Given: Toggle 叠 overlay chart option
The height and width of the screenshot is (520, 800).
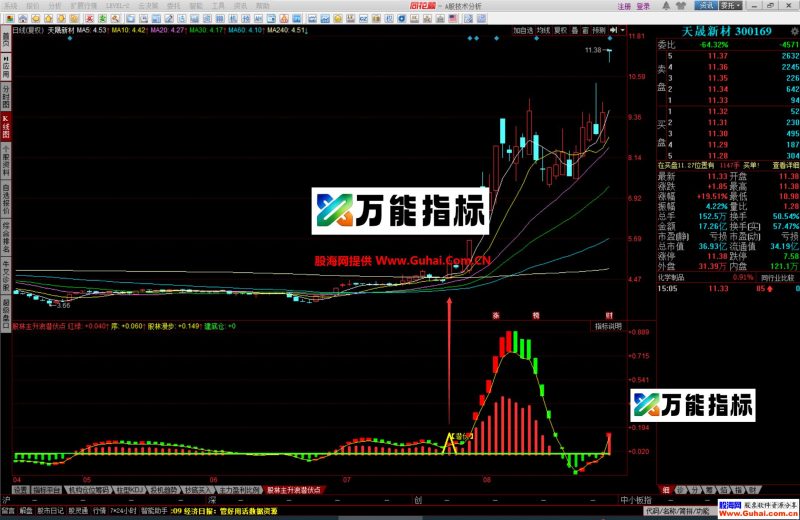Looking at the screenshot, I should point(575,31).
